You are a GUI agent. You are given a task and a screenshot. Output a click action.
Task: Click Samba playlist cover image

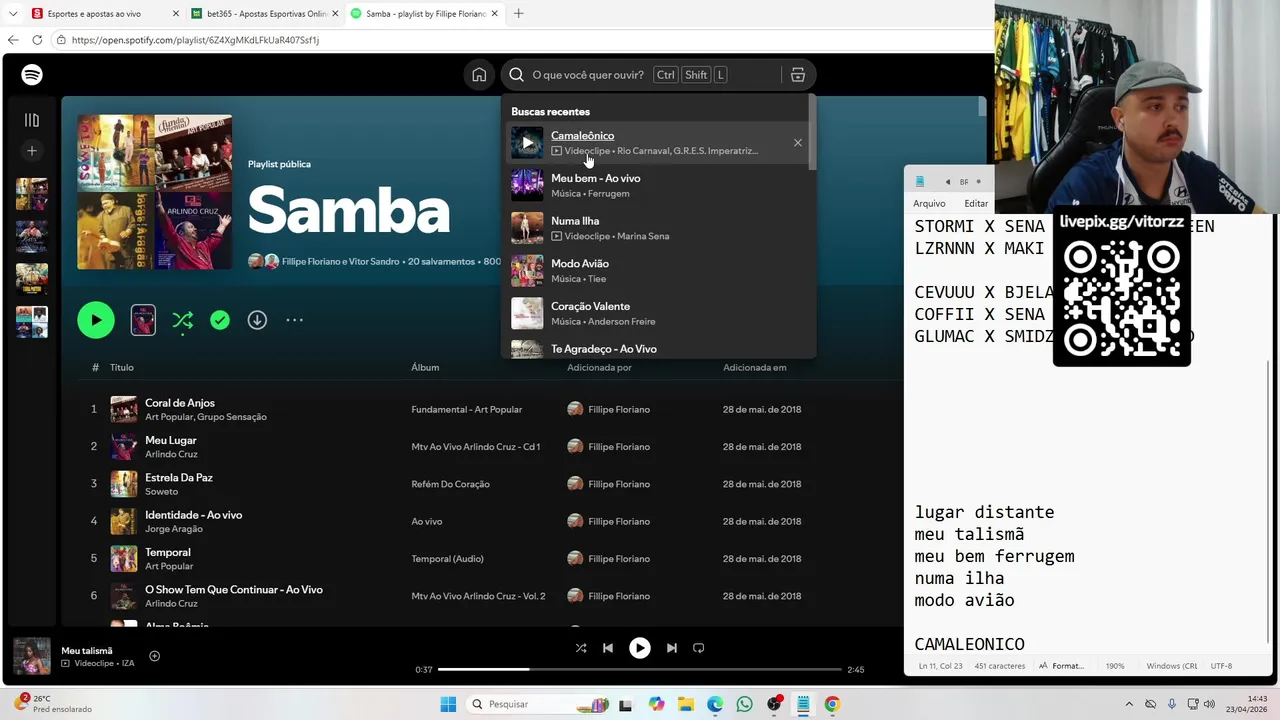coord(154,192)
